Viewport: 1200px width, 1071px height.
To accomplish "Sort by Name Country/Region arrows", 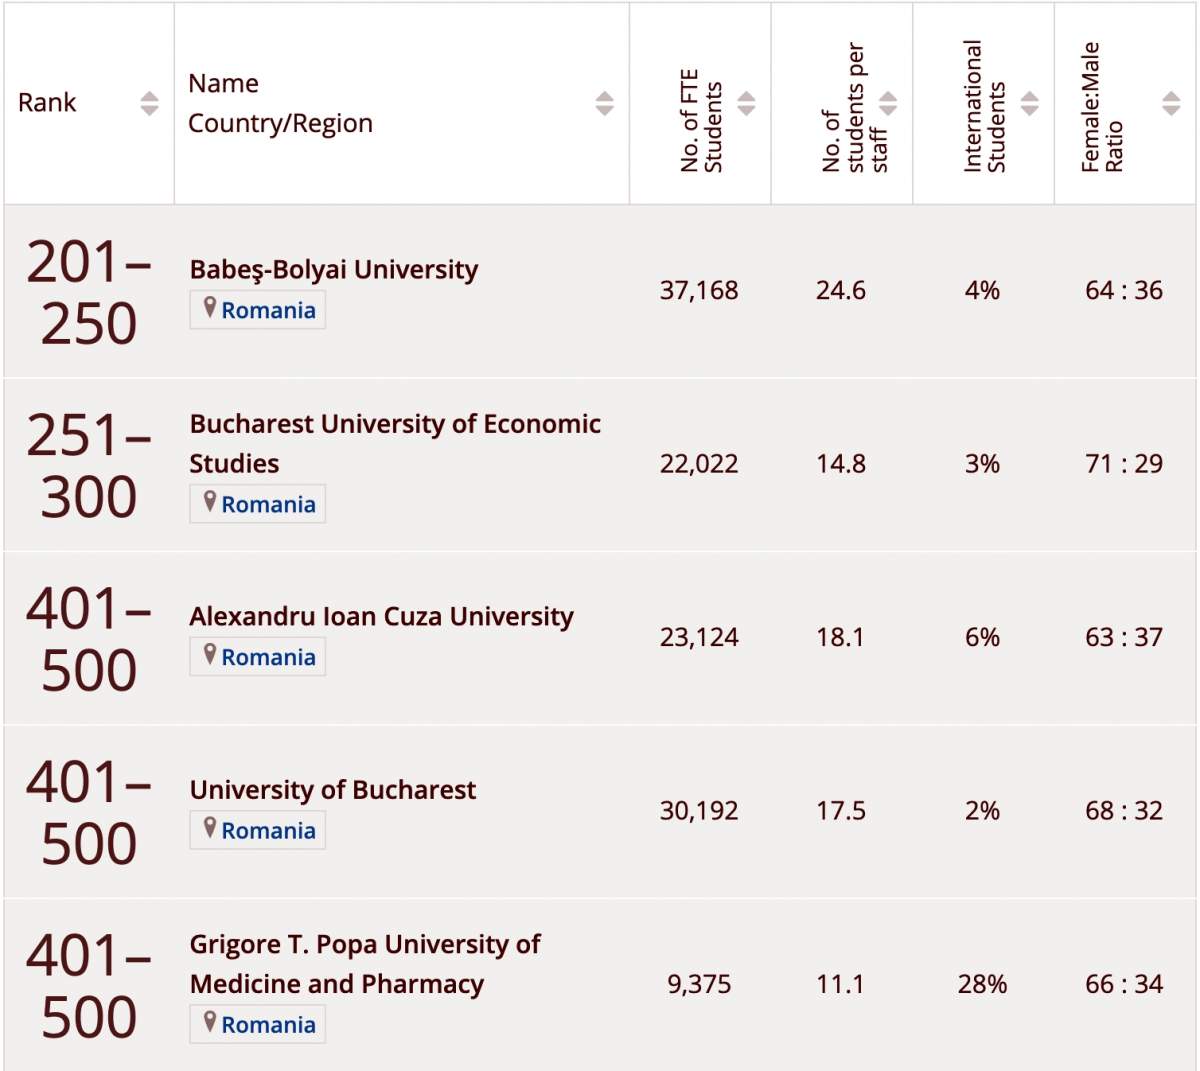I will (x=604, y=103).
